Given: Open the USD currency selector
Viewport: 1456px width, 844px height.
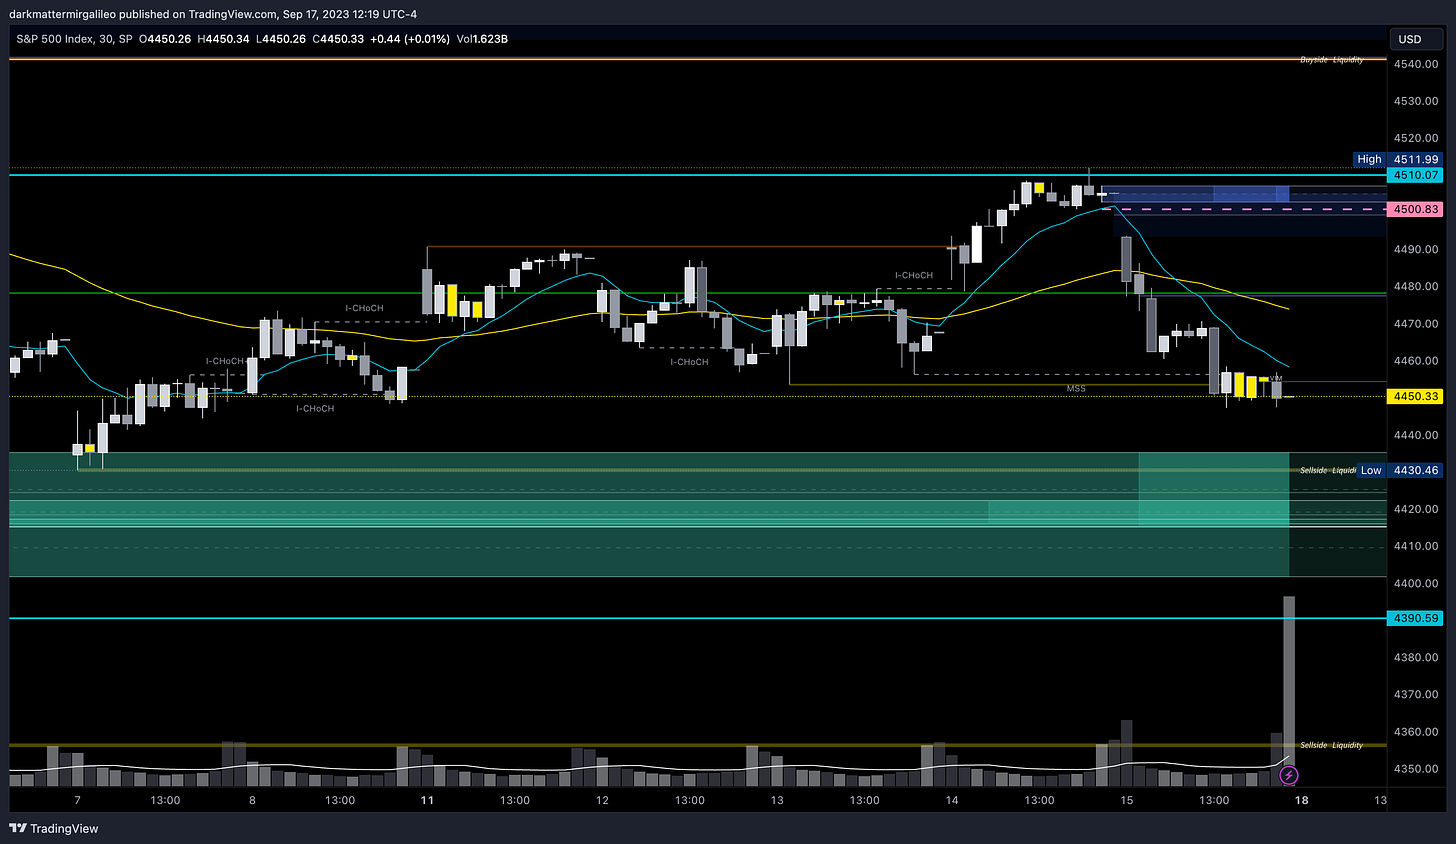Looking at the screenshot, I should point(1416,39).
